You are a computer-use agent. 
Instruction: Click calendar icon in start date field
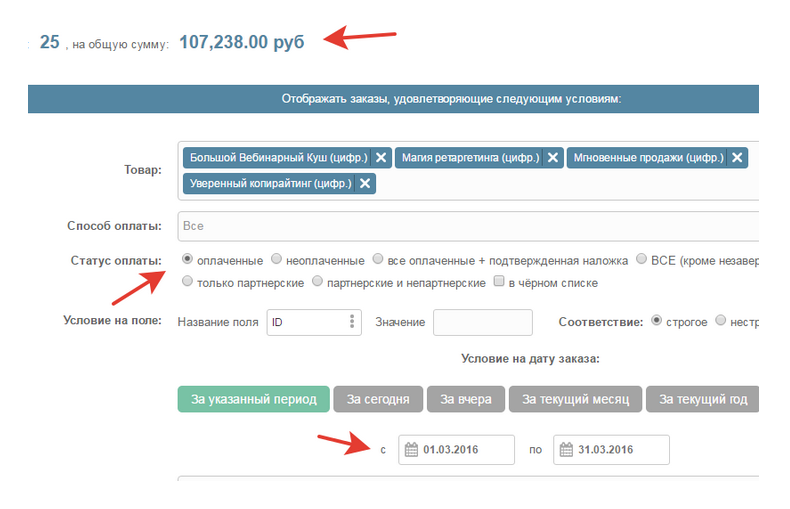click(x=411, y=450)
